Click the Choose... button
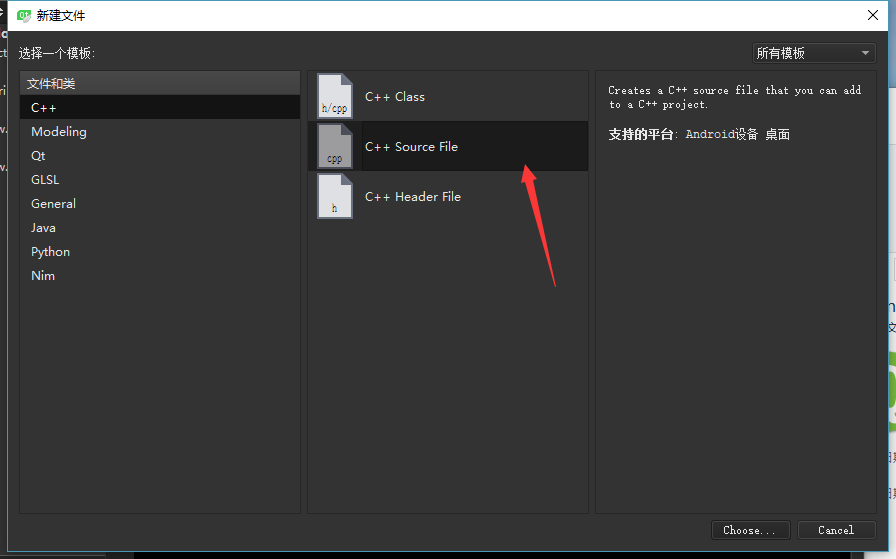Screen dimensions: 896x559 click(750, 530)
